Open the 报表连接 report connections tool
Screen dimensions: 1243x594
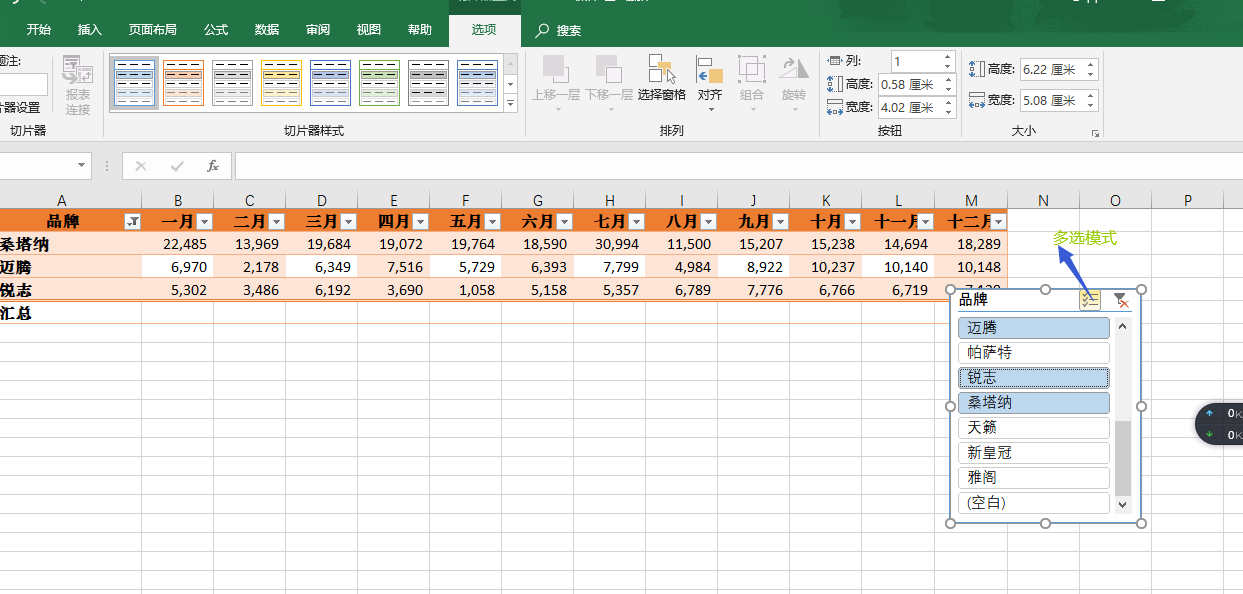click(77, 86)
